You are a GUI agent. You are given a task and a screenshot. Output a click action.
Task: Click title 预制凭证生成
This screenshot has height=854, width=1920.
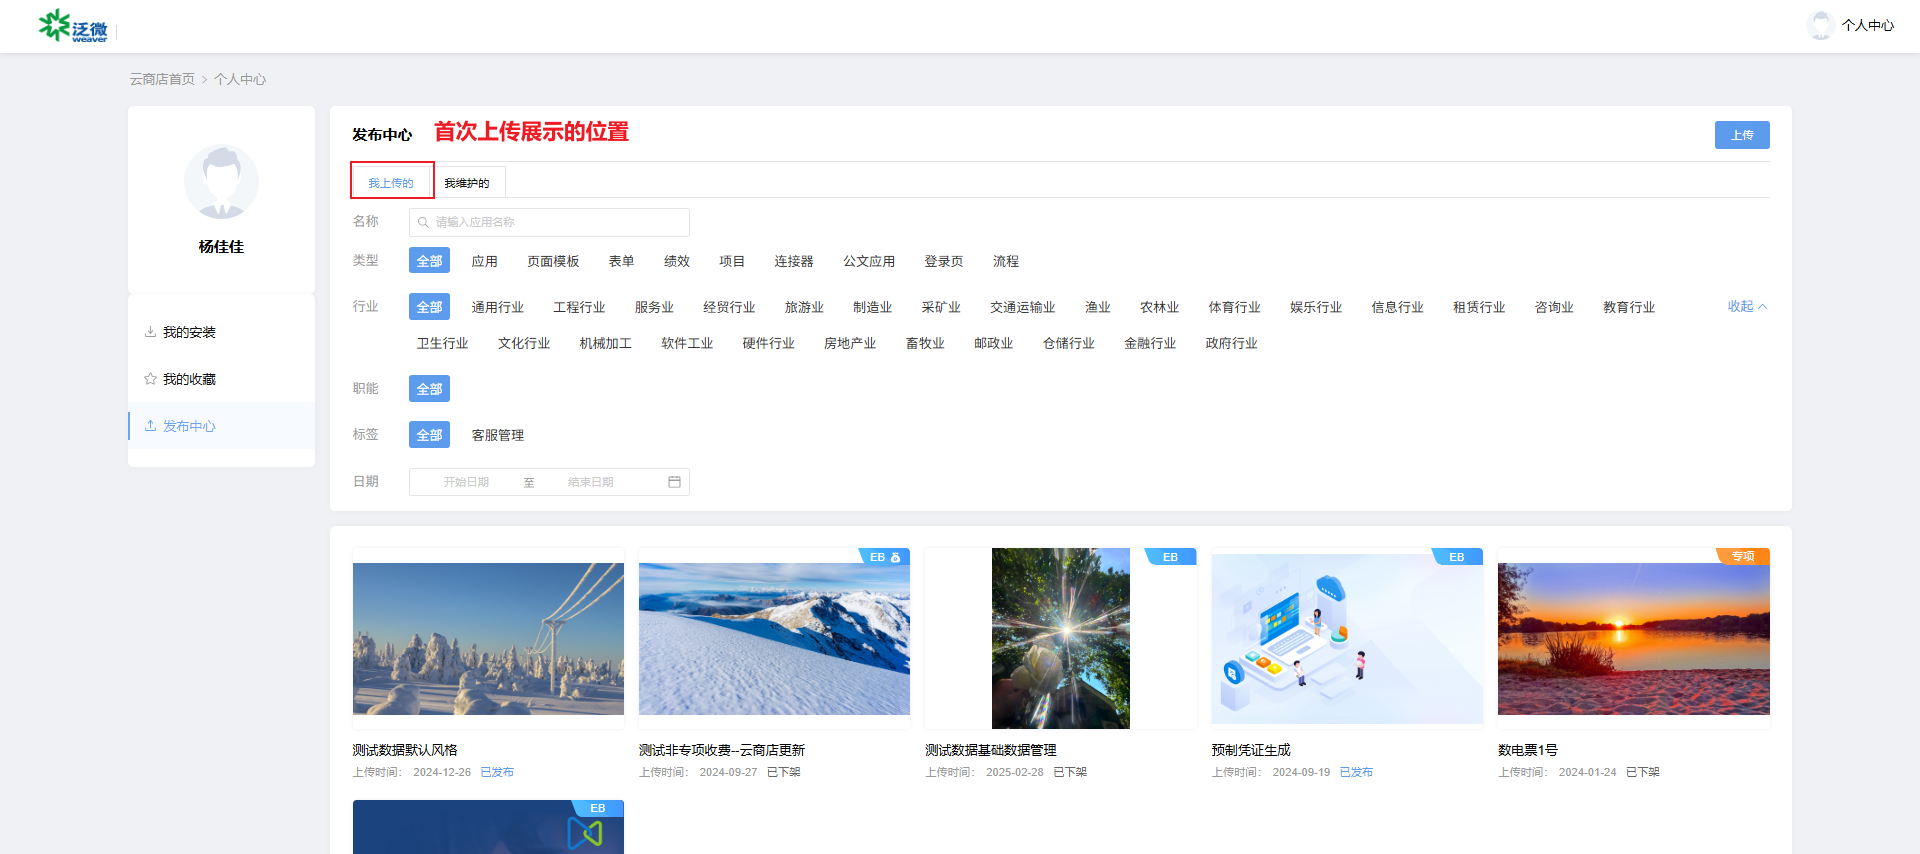[x=1251, y=750]
